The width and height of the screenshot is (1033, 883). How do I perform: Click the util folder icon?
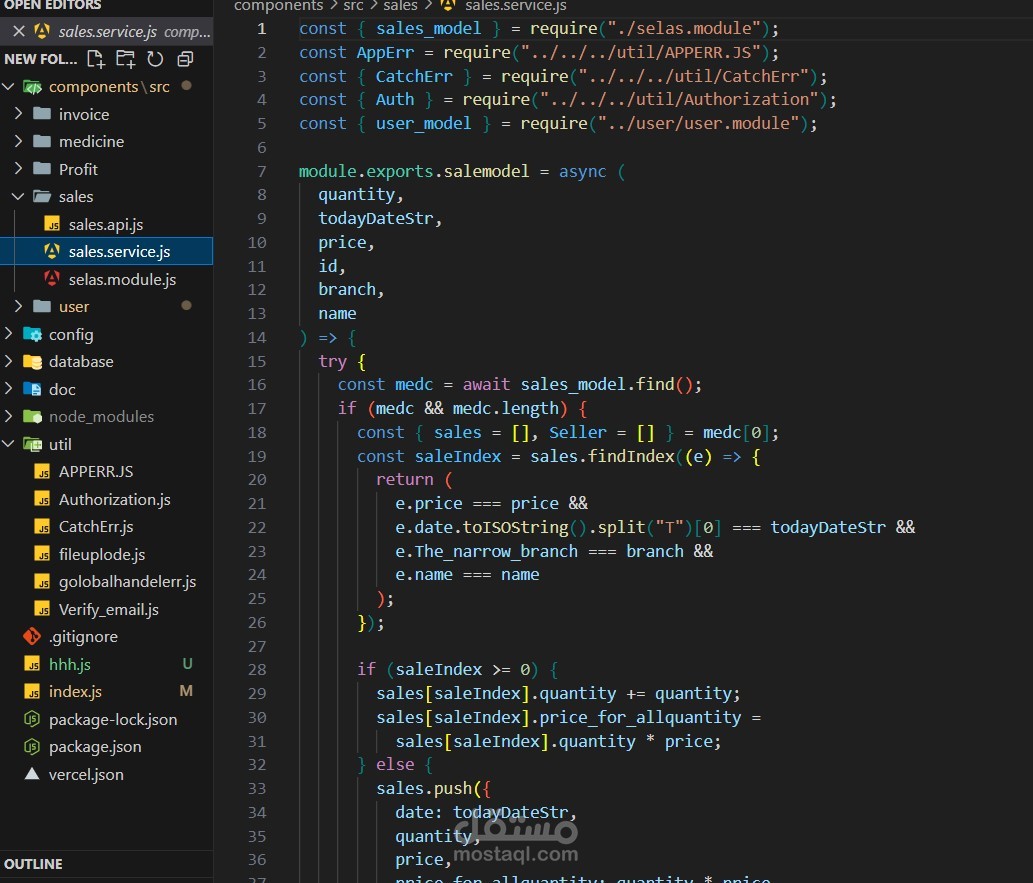[32, 444]
